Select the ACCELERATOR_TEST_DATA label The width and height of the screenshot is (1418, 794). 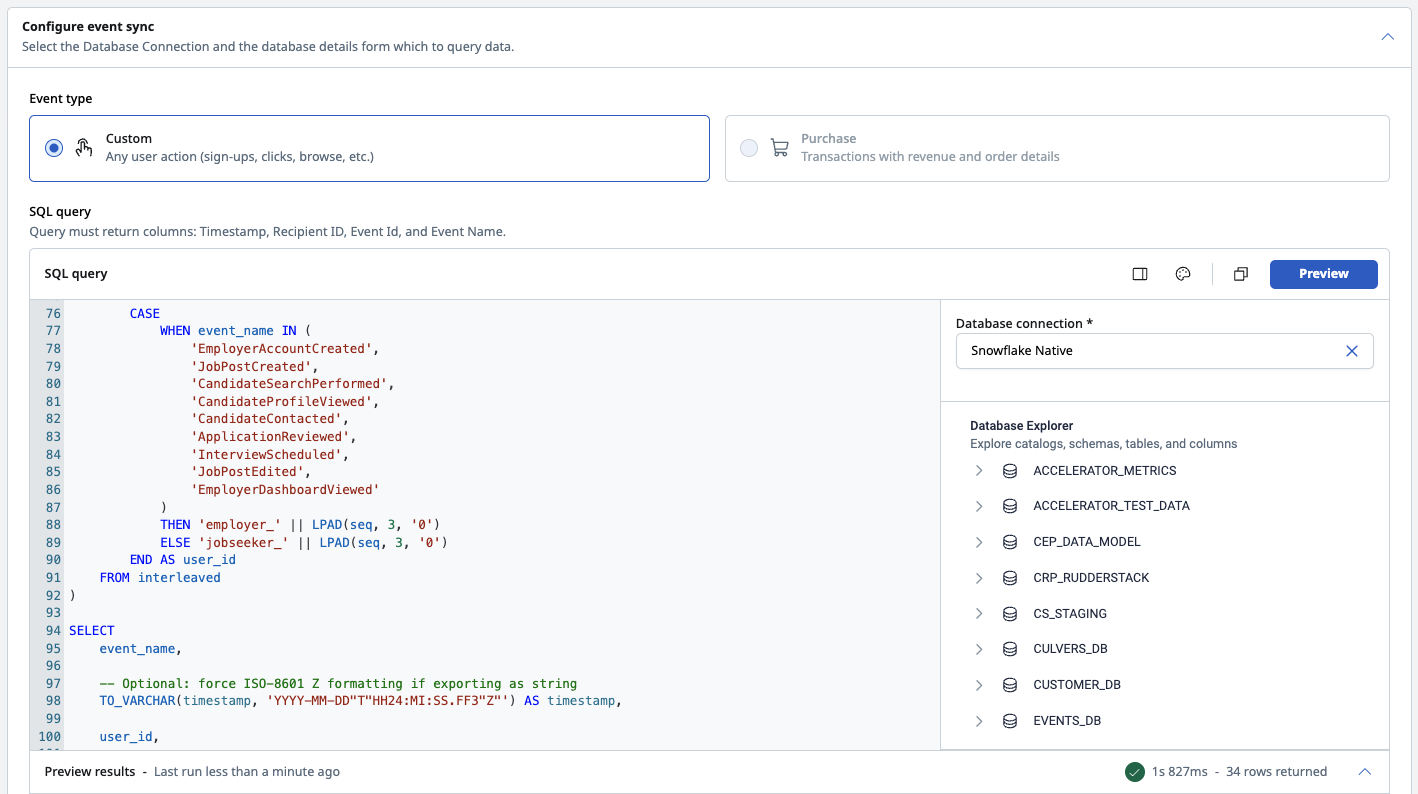click(1111, 506)
